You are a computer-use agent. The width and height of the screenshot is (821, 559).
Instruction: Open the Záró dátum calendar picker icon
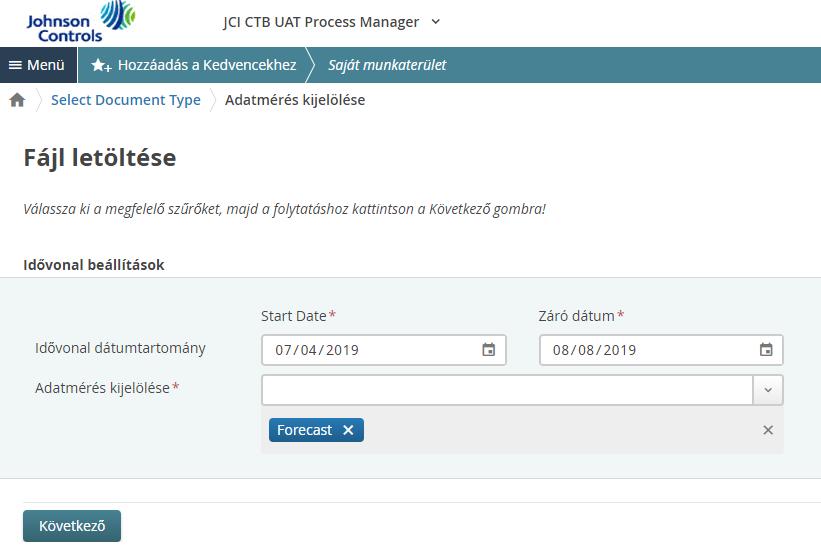coord(766,350)
